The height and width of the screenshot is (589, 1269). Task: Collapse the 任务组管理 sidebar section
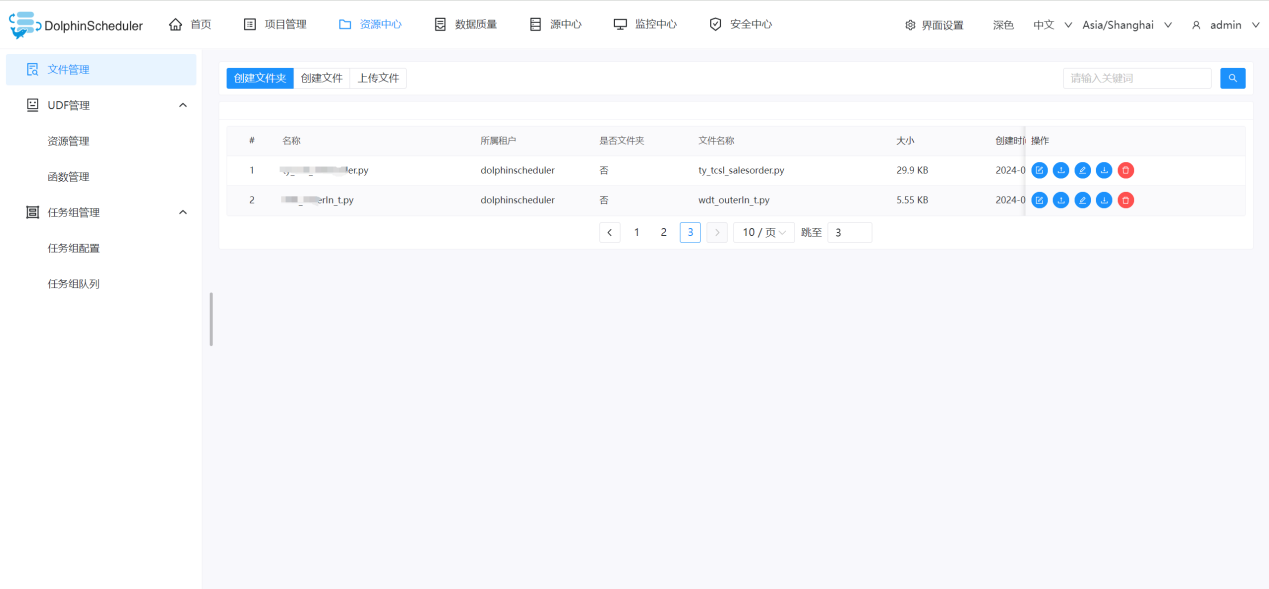[x=182, y=212]
